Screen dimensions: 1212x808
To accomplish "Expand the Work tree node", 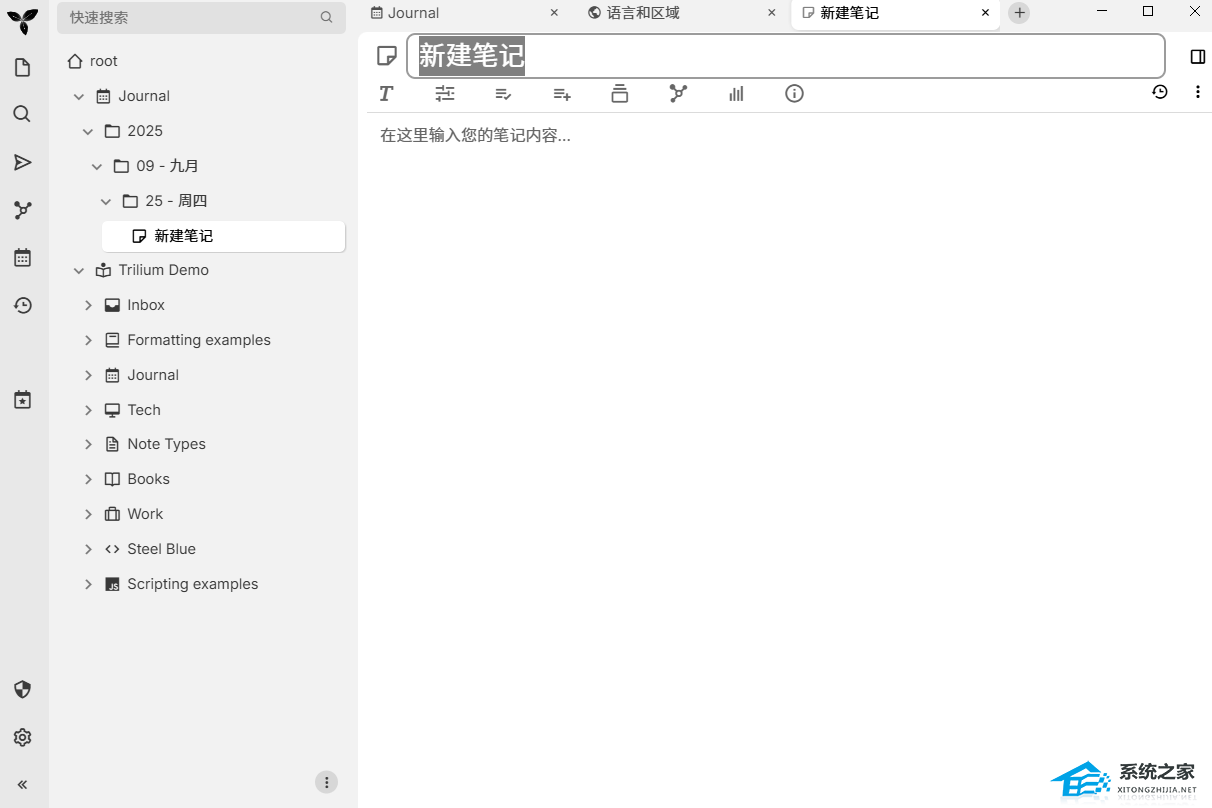I will (88, 514).
